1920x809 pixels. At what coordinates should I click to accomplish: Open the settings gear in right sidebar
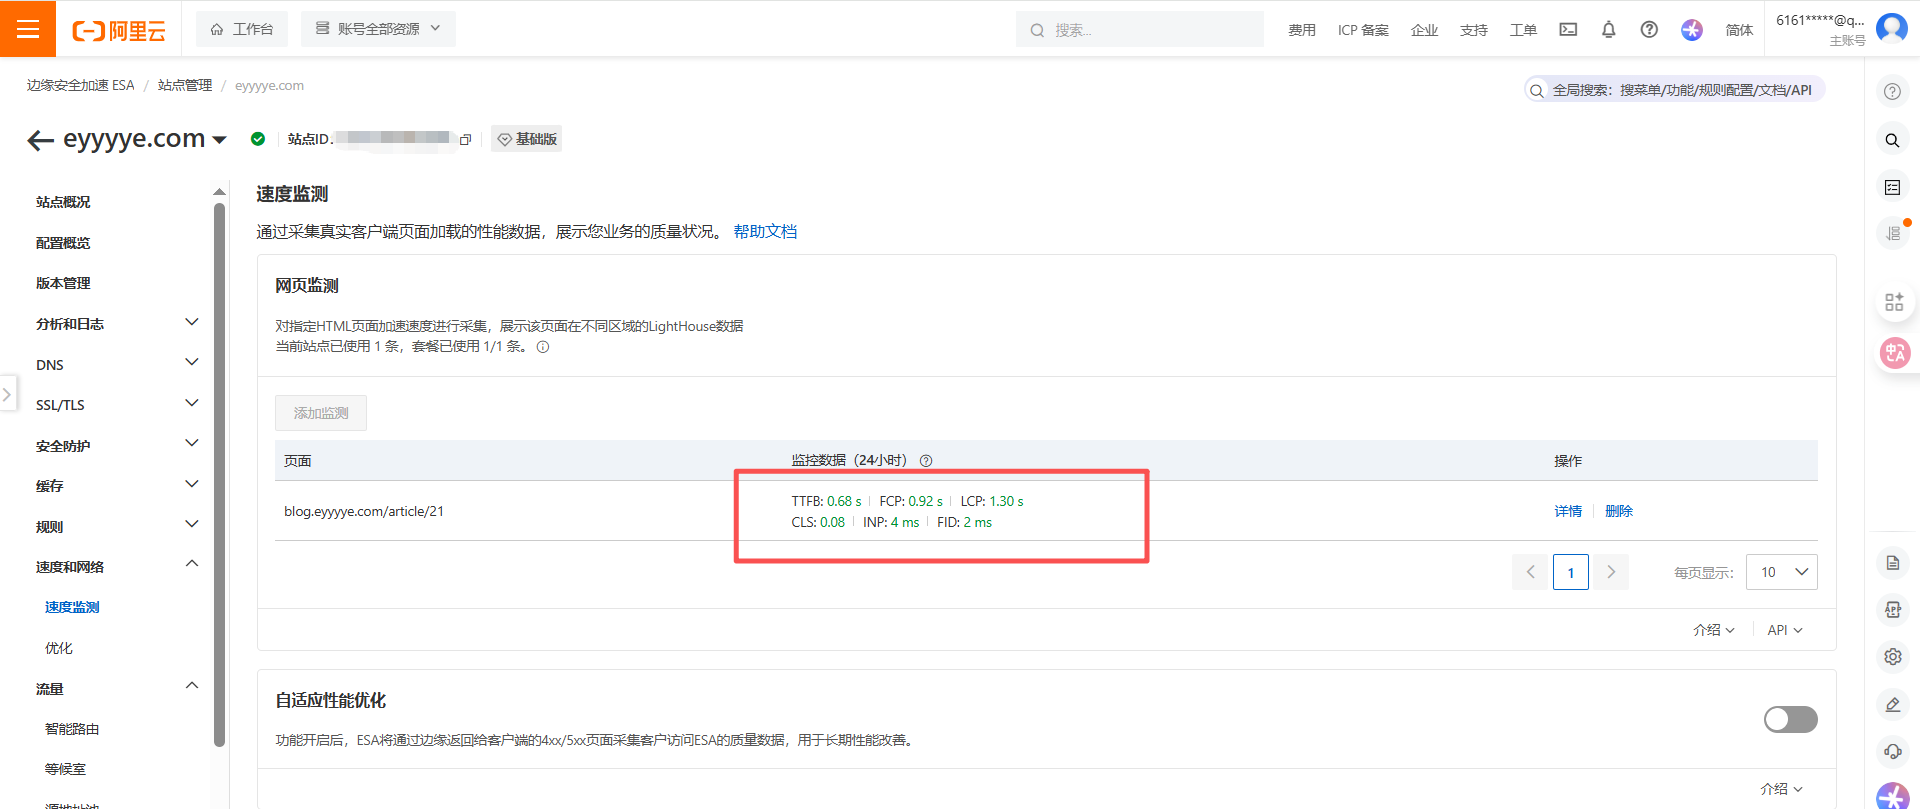click(1892, 657)
